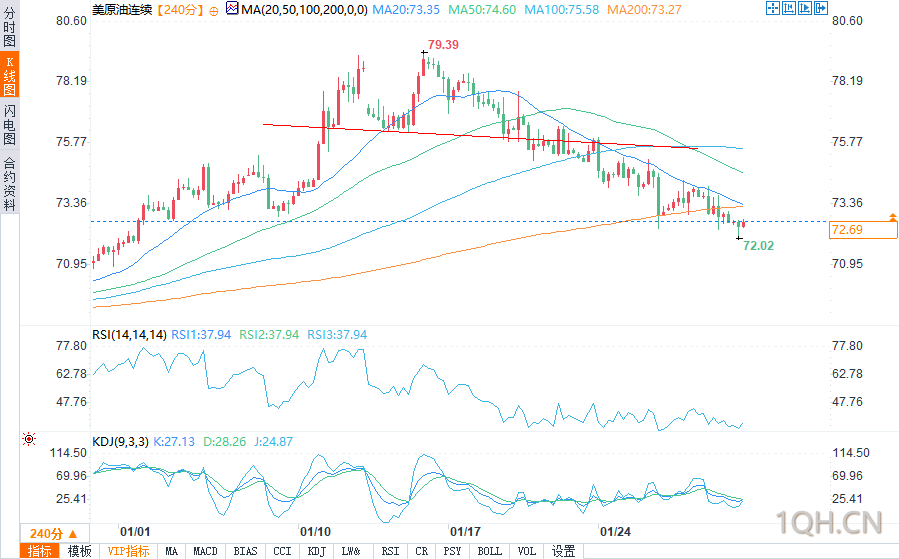Open the 闪电图 side tab

pyautogui.click(x=9, y=124)
